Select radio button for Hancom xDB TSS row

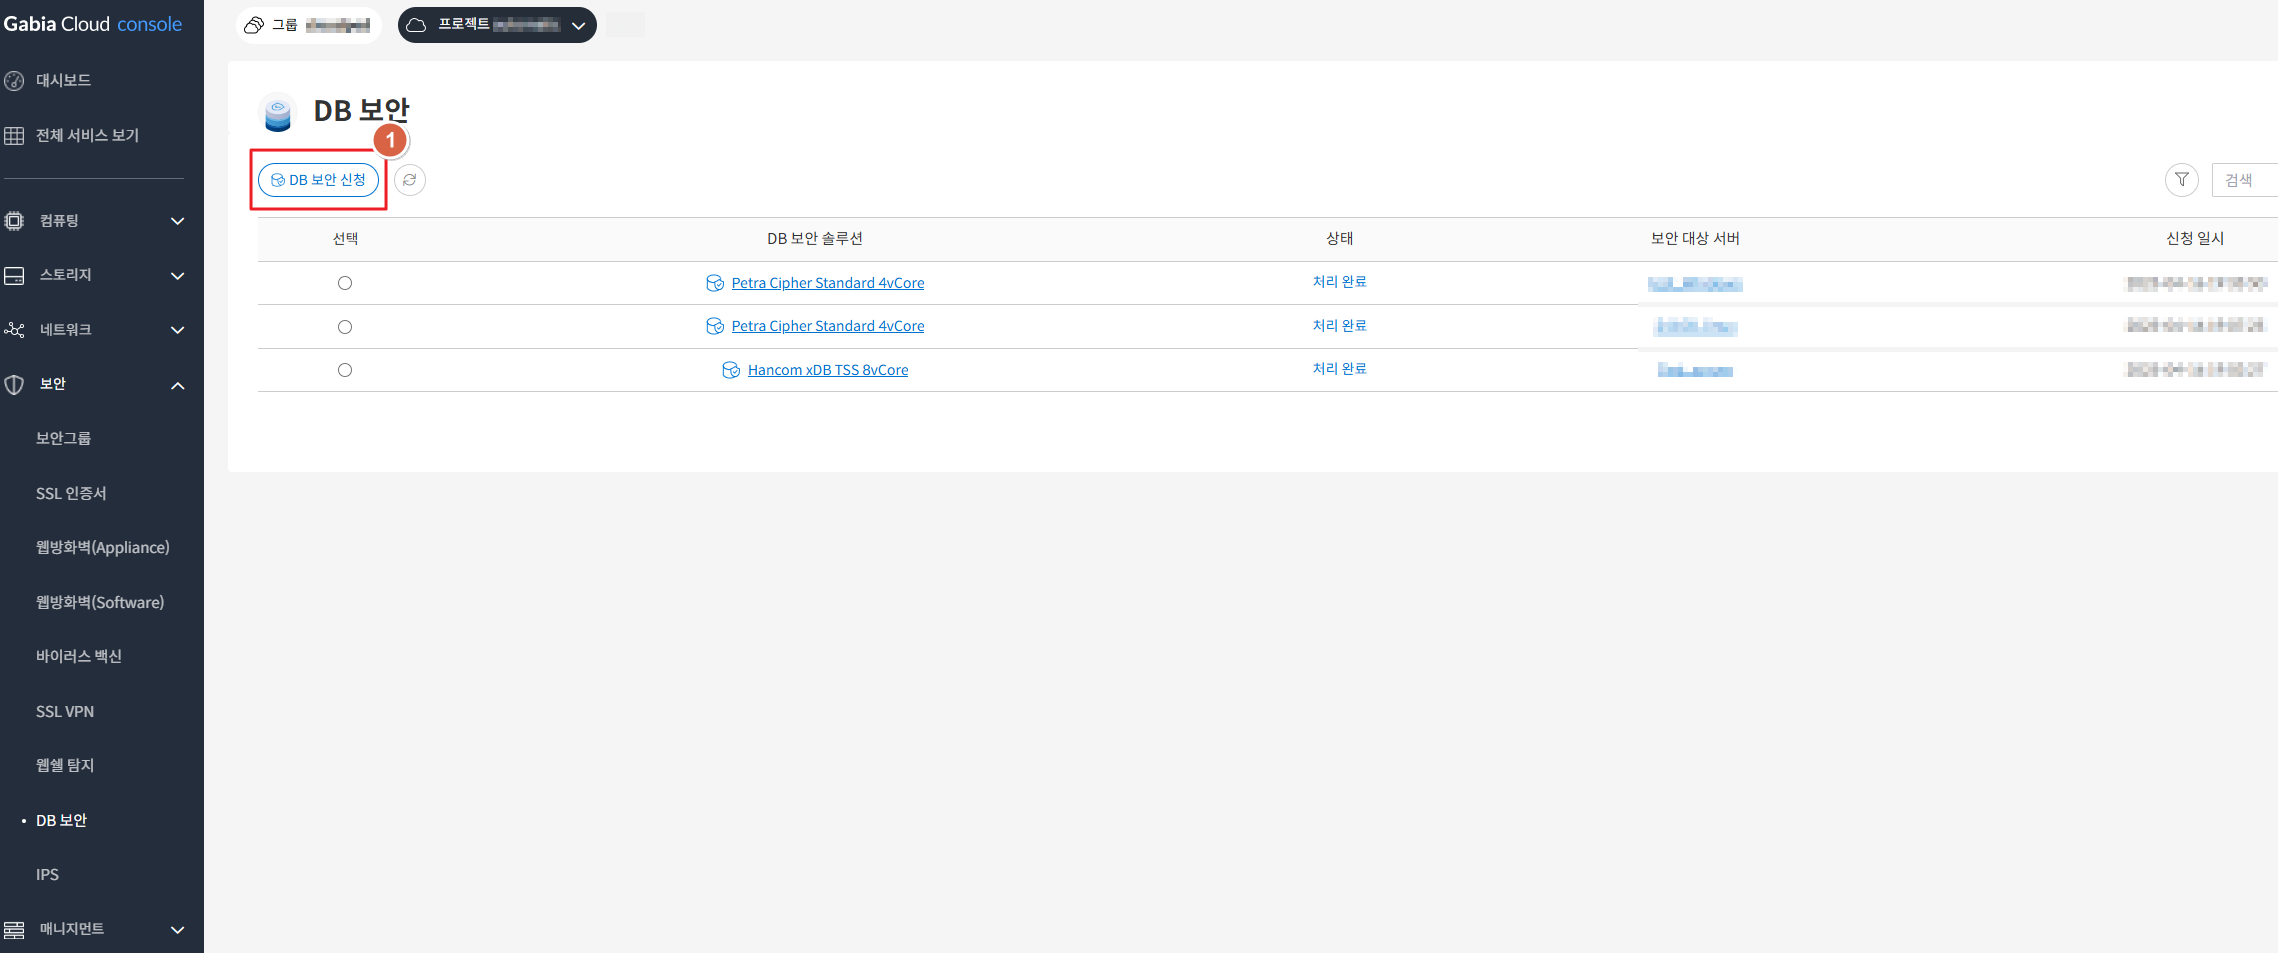[345, 370]
